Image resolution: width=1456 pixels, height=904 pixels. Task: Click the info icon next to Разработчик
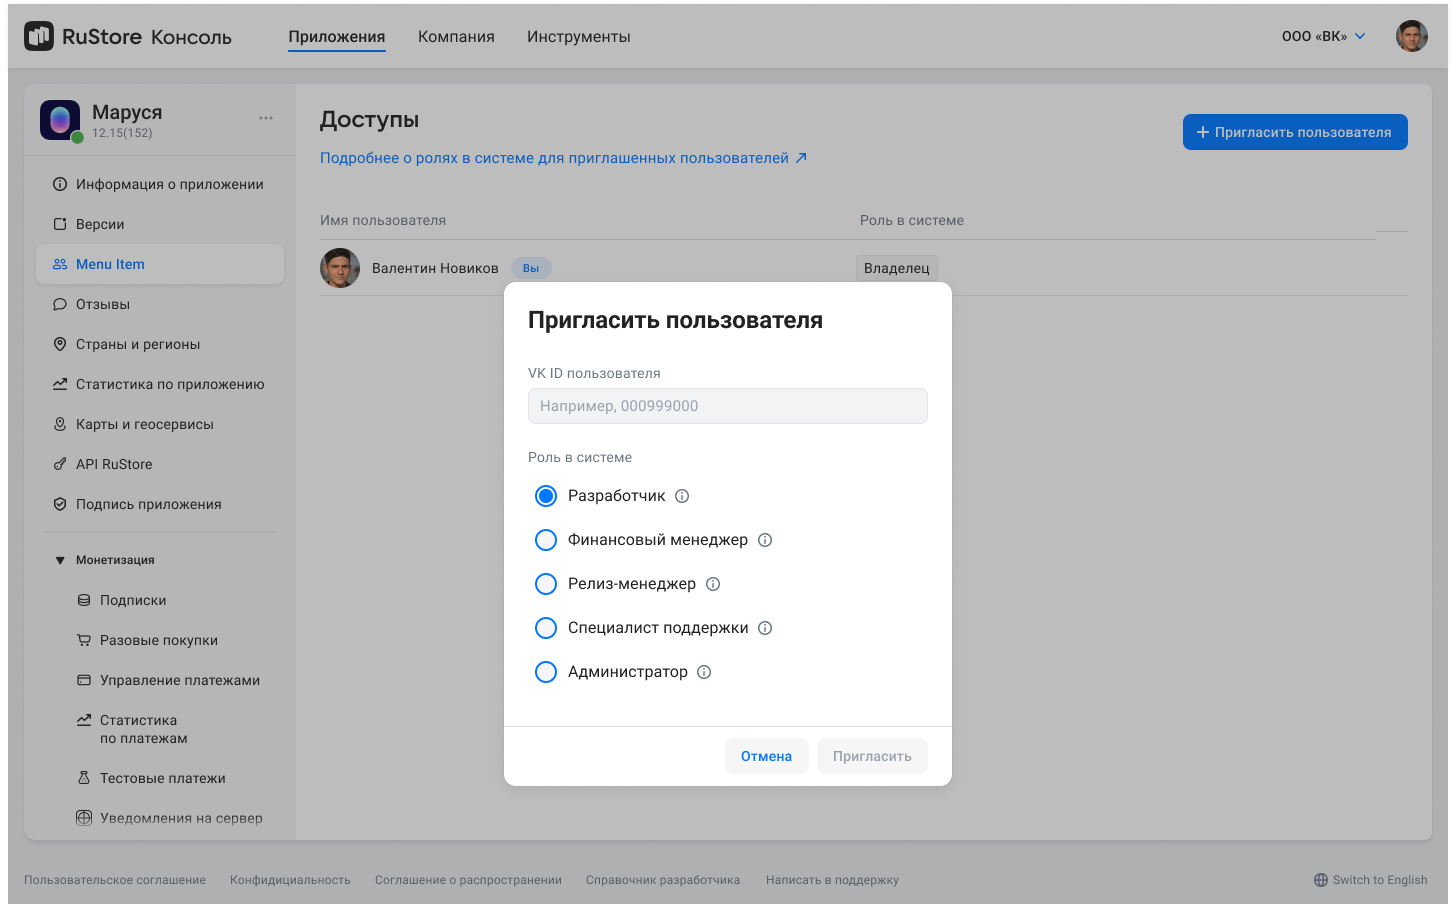tap(682, 496)
